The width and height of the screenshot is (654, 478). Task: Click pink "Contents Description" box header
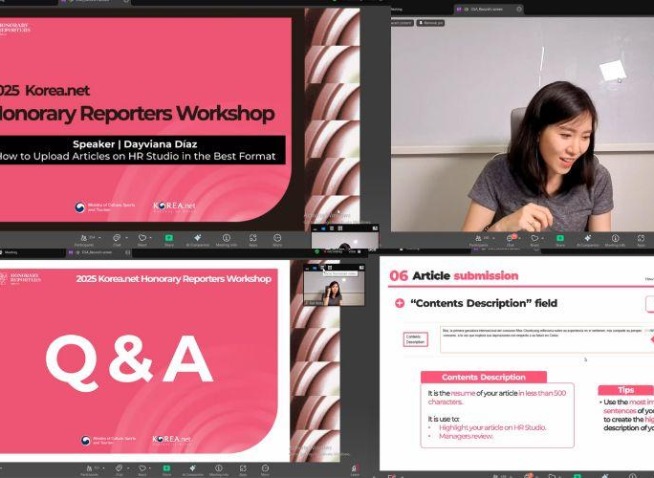[x=483, y=377]
